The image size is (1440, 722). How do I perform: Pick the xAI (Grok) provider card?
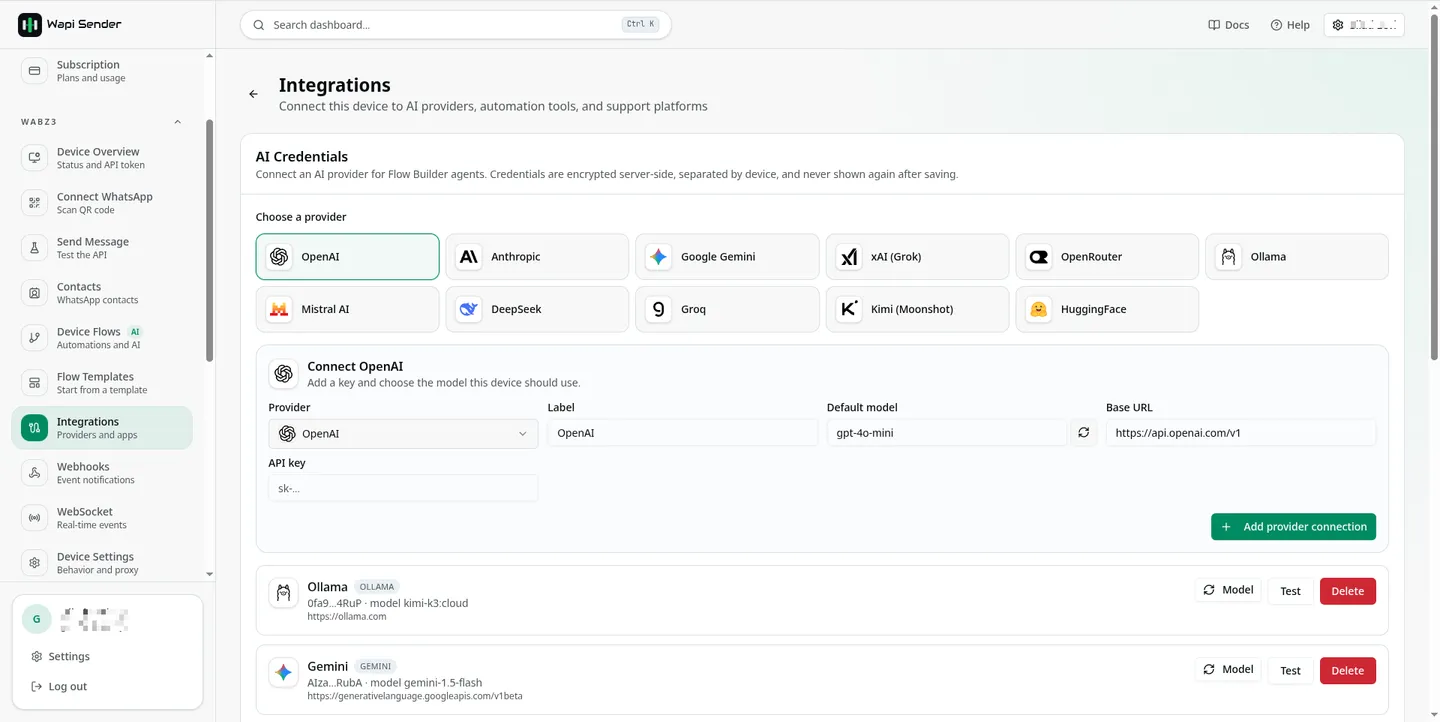click(917, 257)
